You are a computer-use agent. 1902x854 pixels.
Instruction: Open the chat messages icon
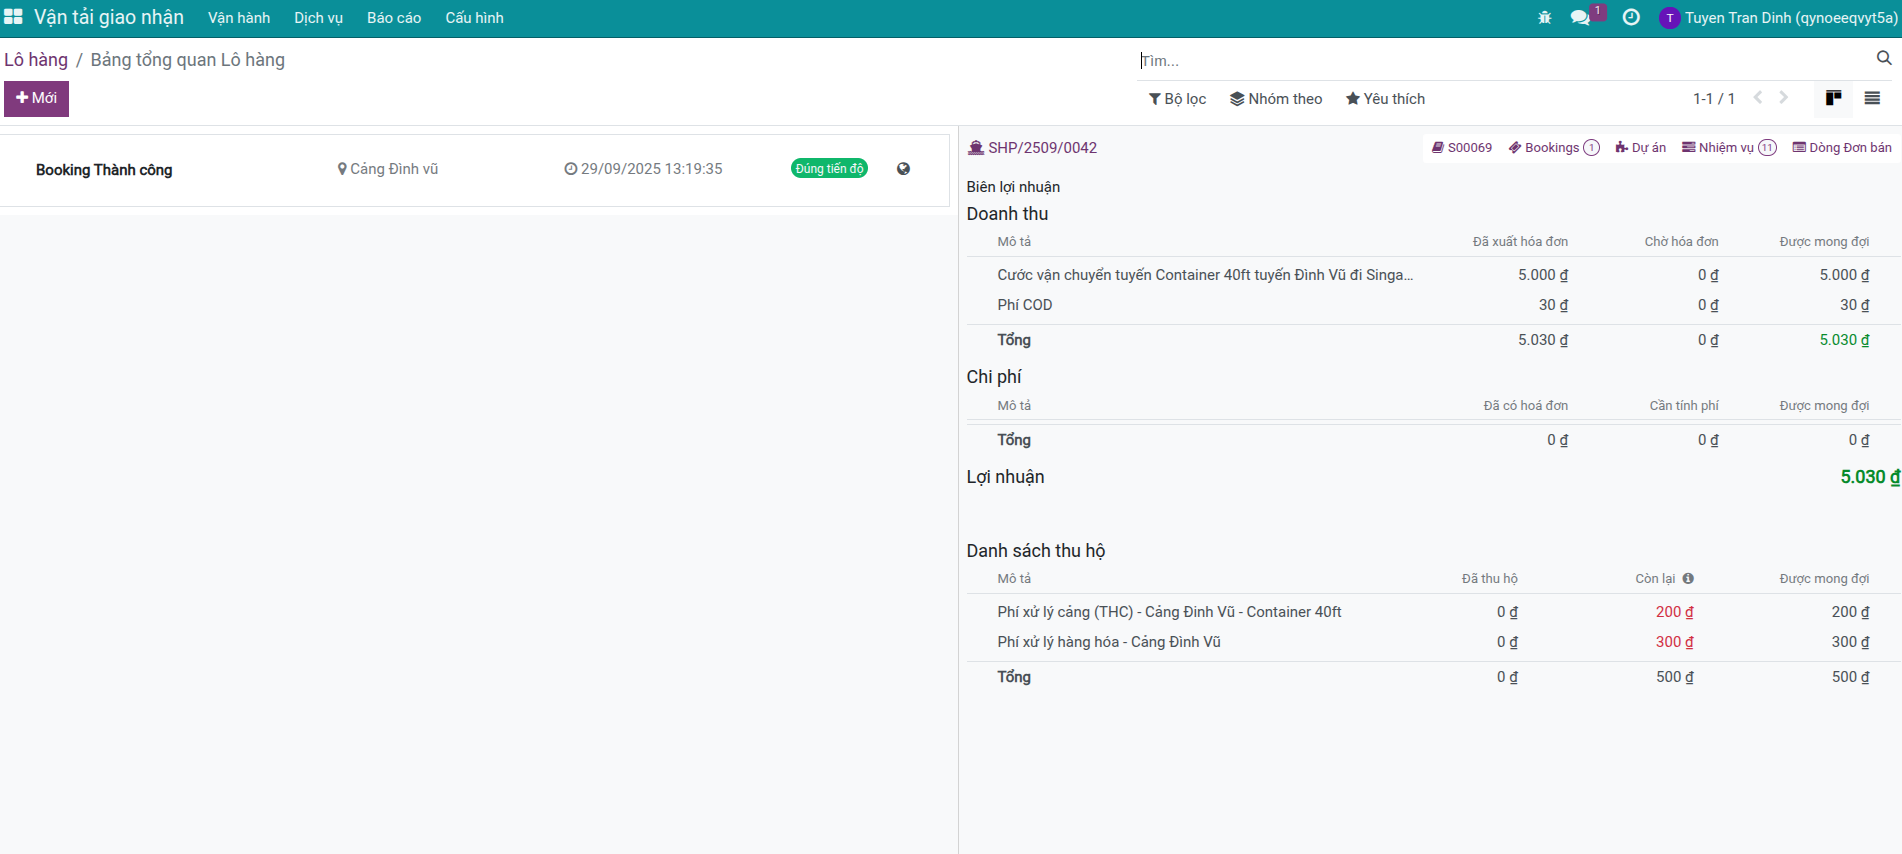(1580, 18)
